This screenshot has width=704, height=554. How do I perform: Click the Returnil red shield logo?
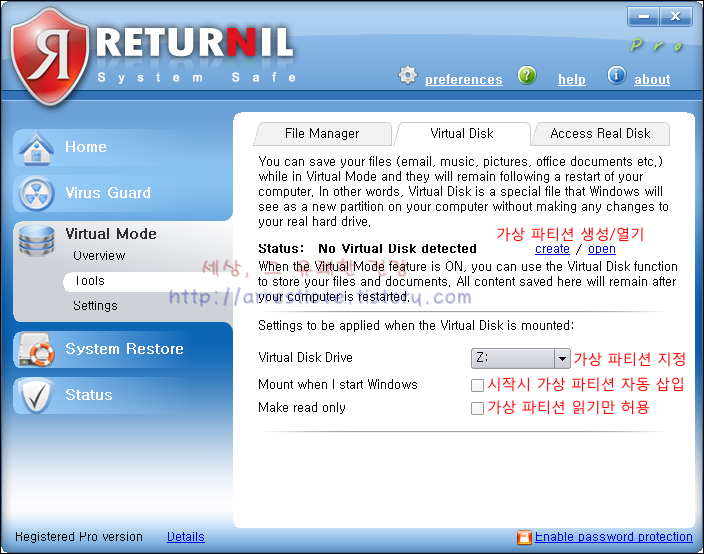[x=49, y=56]
